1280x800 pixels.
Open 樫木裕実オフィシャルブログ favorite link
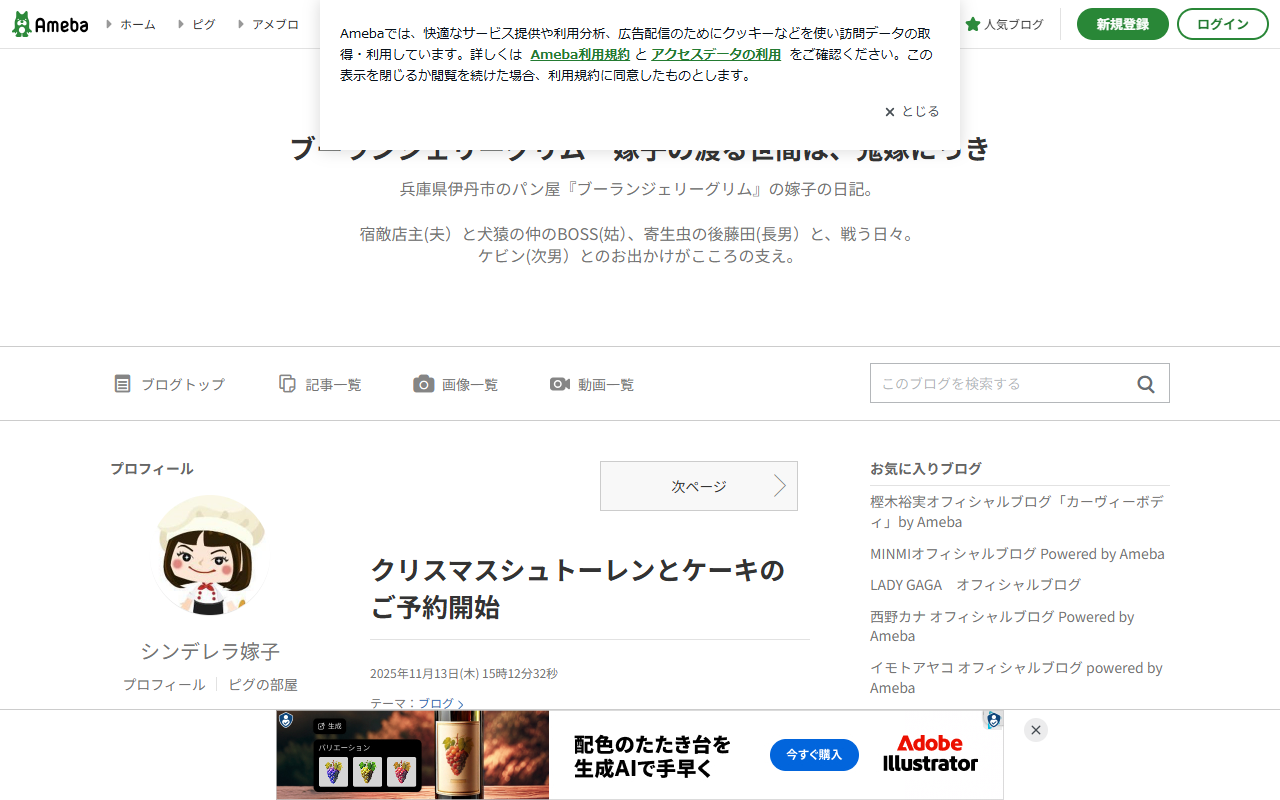coord(1017,511)
